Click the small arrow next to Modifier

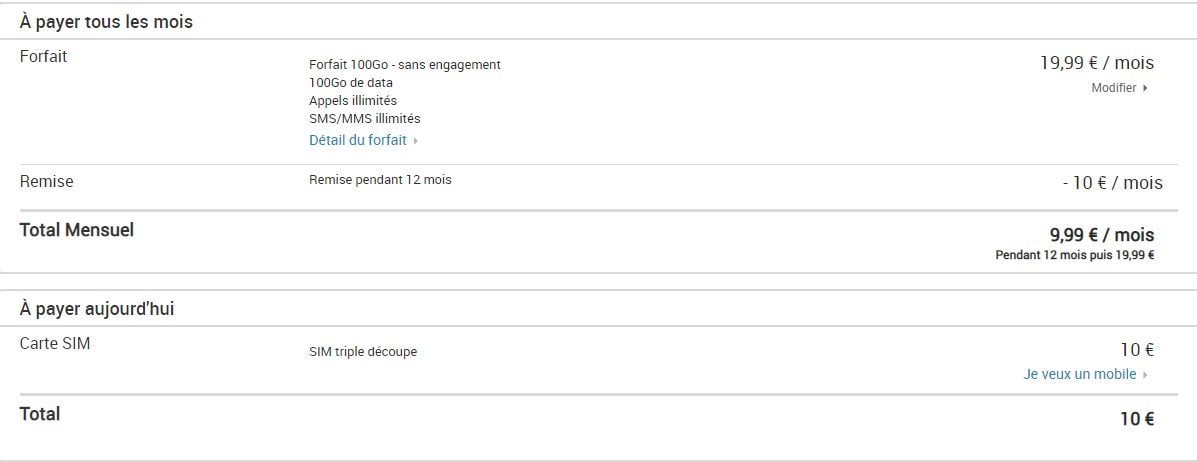point(1145,89)
